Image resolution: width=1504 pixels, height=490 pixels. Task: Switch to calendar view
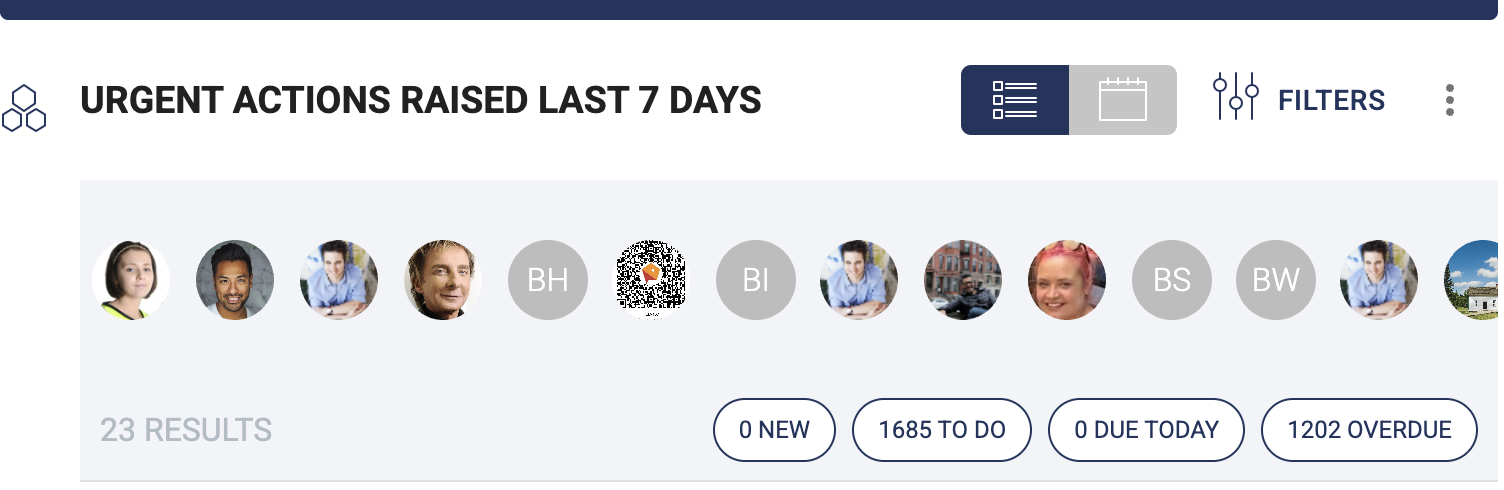[x=1123, y=100]
